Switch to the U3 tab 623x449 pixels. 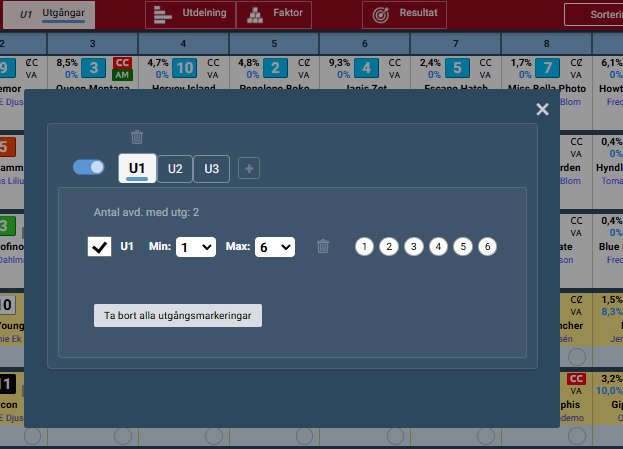point(211,168)
